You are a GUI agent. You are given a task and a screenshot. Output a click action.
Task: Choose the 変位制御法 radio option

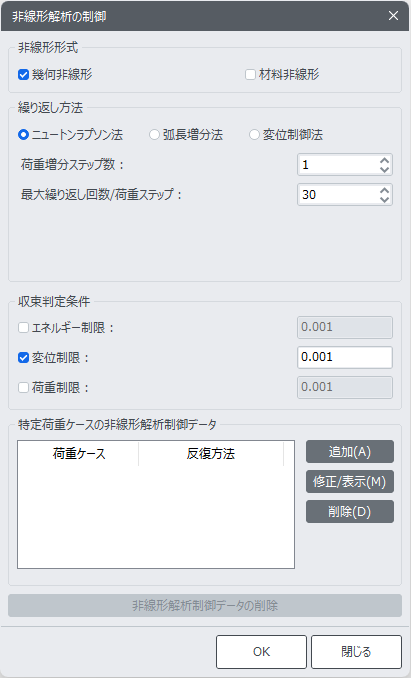click(254, 135)
